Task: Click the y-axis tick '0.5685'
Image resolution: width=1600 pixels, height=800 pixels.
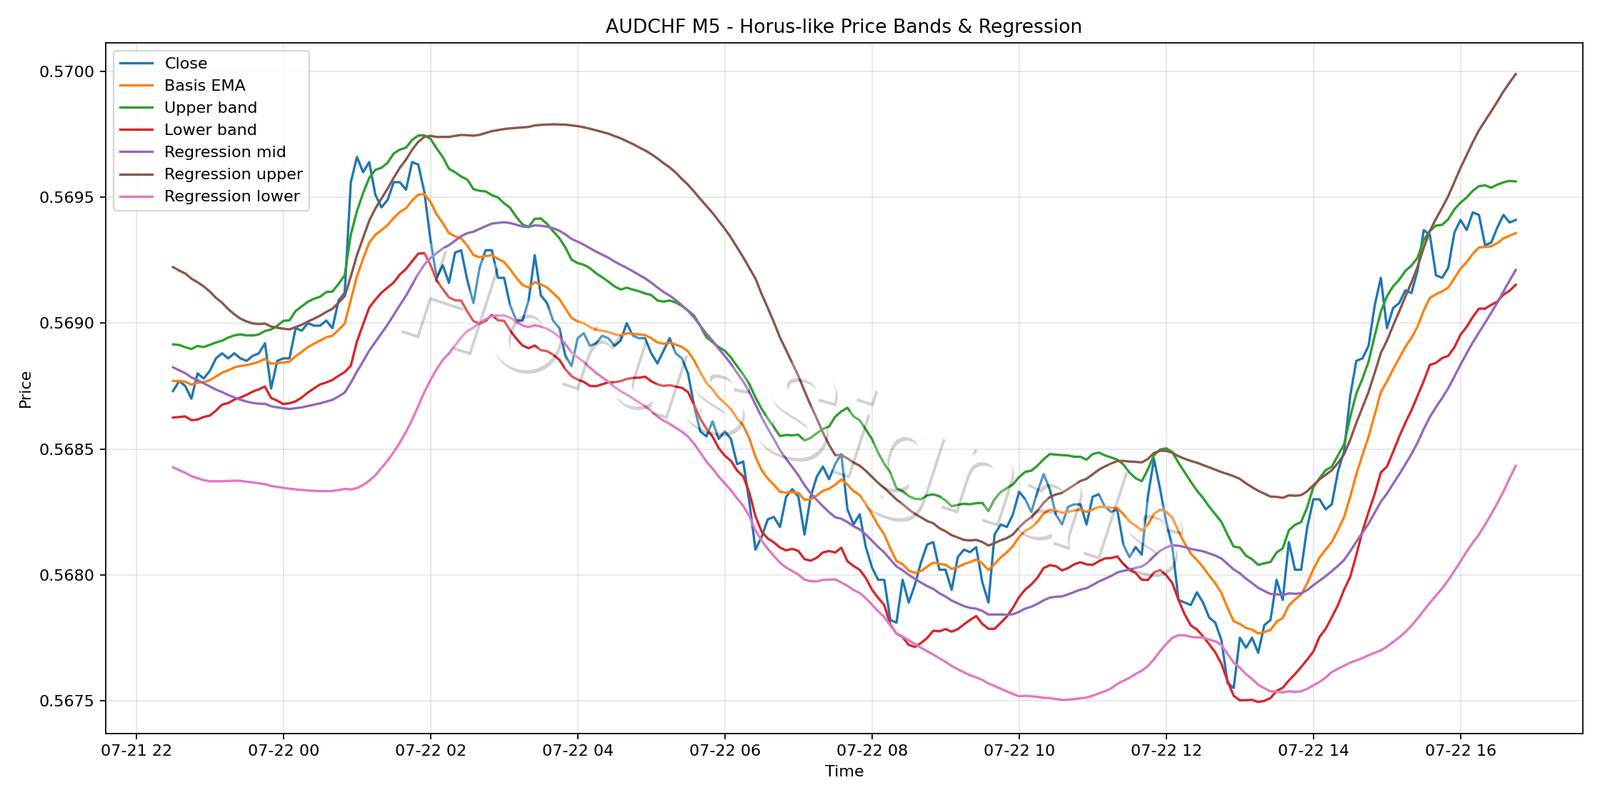Action: tap(66, 450)
